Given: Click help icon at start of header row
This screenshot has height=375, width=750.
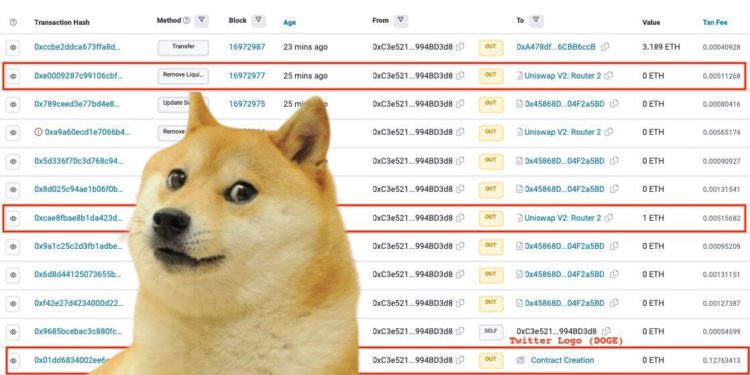Looking at the screenshot, I should pos(13,22).
